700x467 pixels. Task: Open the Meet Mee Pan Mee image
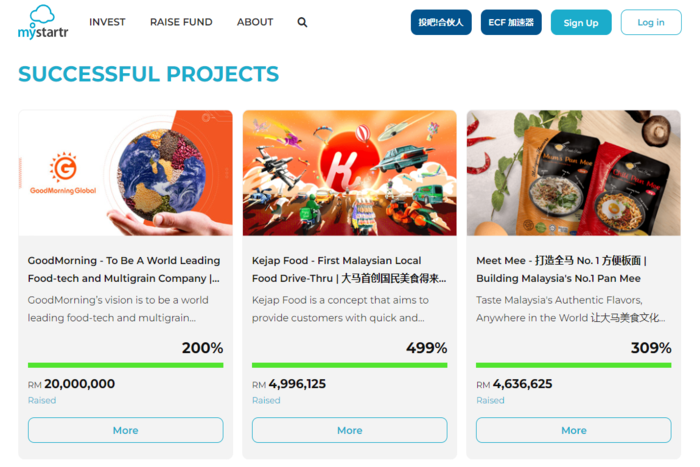pyautogui.click(x=574, y=173)
